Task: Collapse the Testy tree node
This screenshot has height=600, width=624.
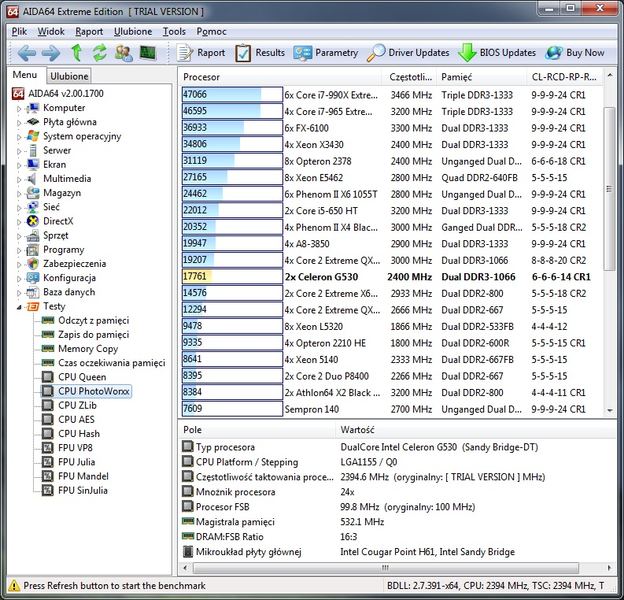Action: tap(19, 307)
